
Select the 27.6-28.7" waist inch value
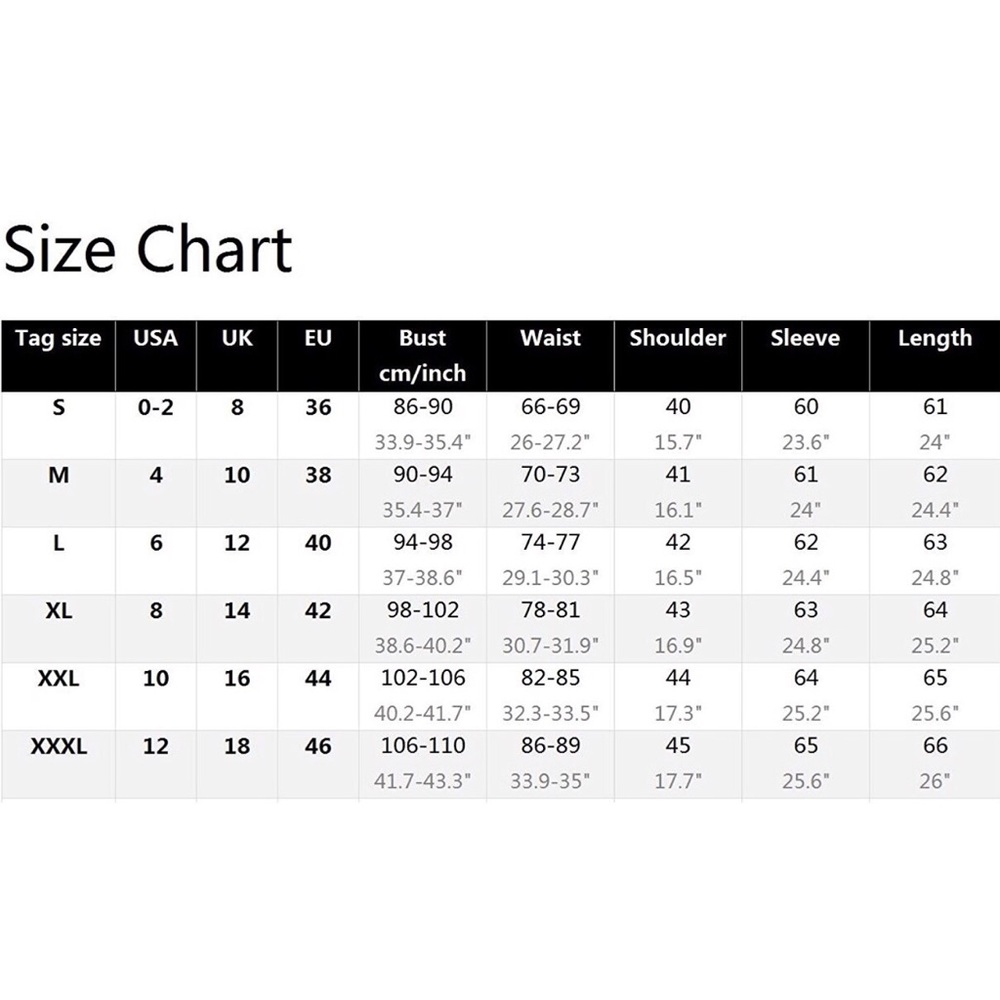coord(550,510)
